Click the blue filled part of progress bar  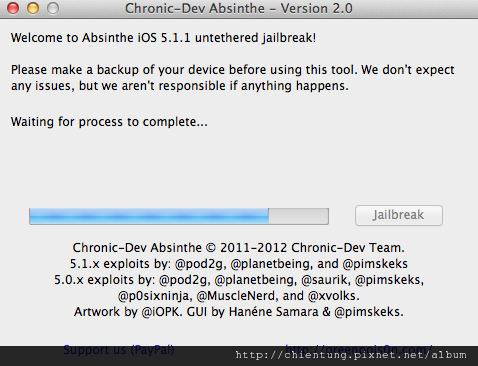(x=149, y=216)
